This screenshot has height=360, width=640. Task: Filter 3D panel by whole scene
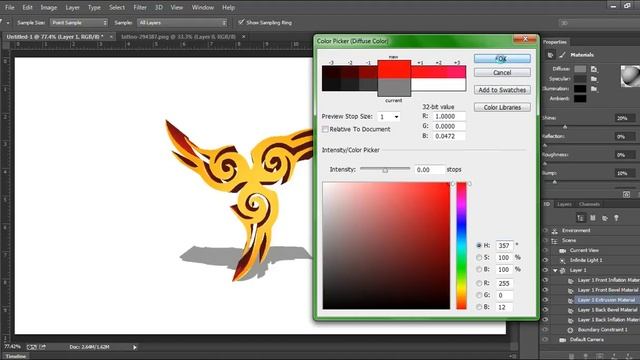pos(580,218)
